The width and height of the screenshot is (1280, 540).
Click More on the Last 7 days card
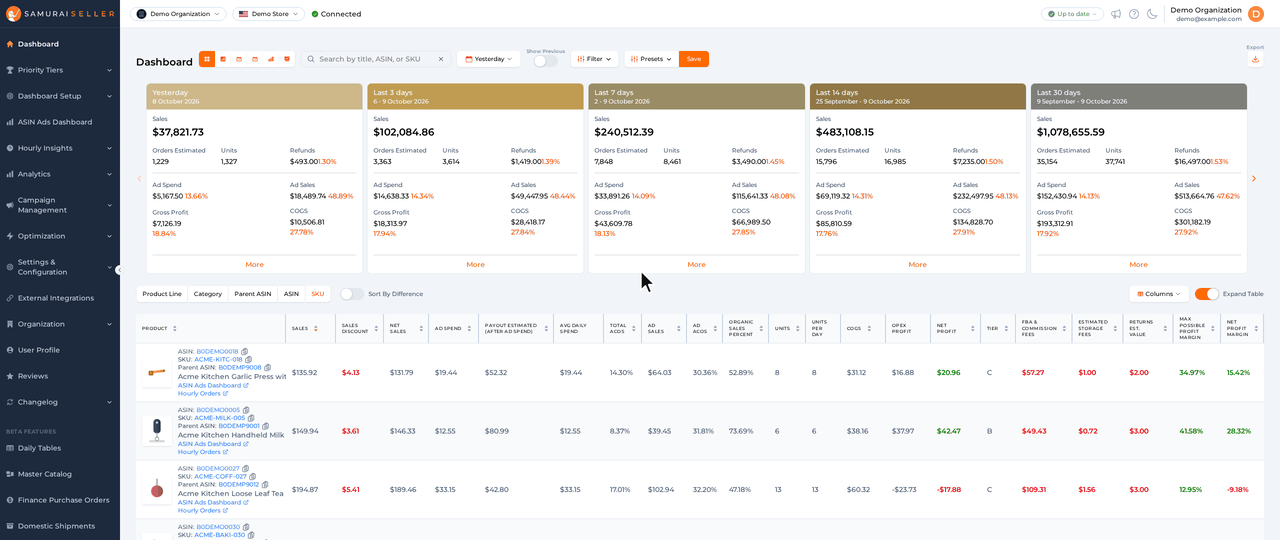pos(696,265)
